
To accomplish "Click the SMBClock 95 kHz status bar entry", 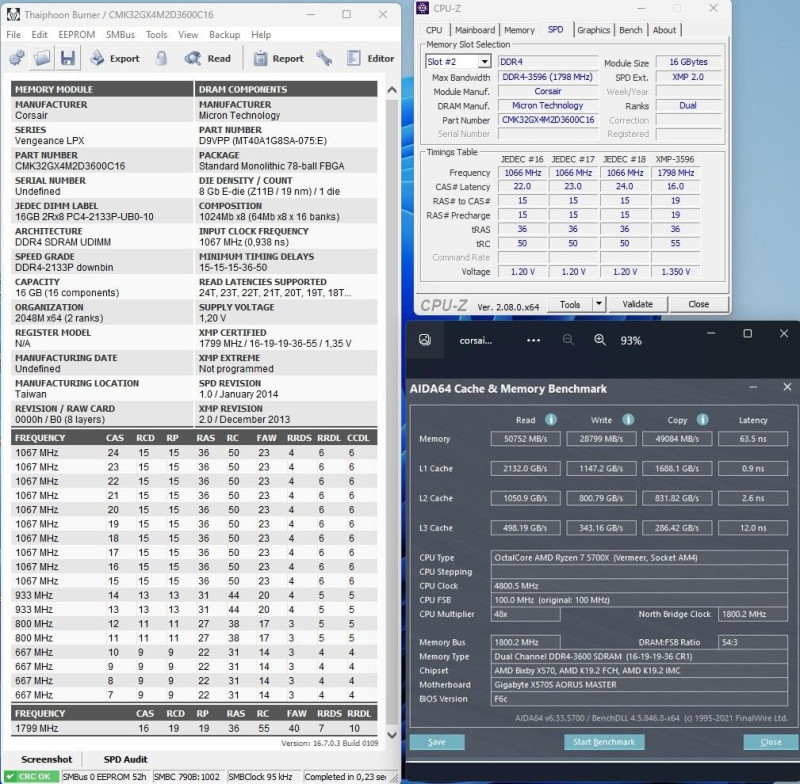I will click(262, 776).
